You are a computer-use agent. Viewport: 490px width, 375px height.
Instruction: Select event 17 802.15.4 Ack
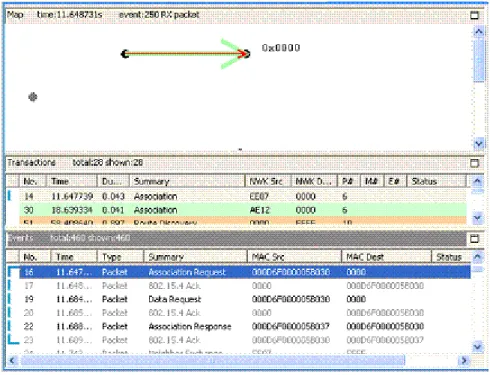click(x=245, y=286)
